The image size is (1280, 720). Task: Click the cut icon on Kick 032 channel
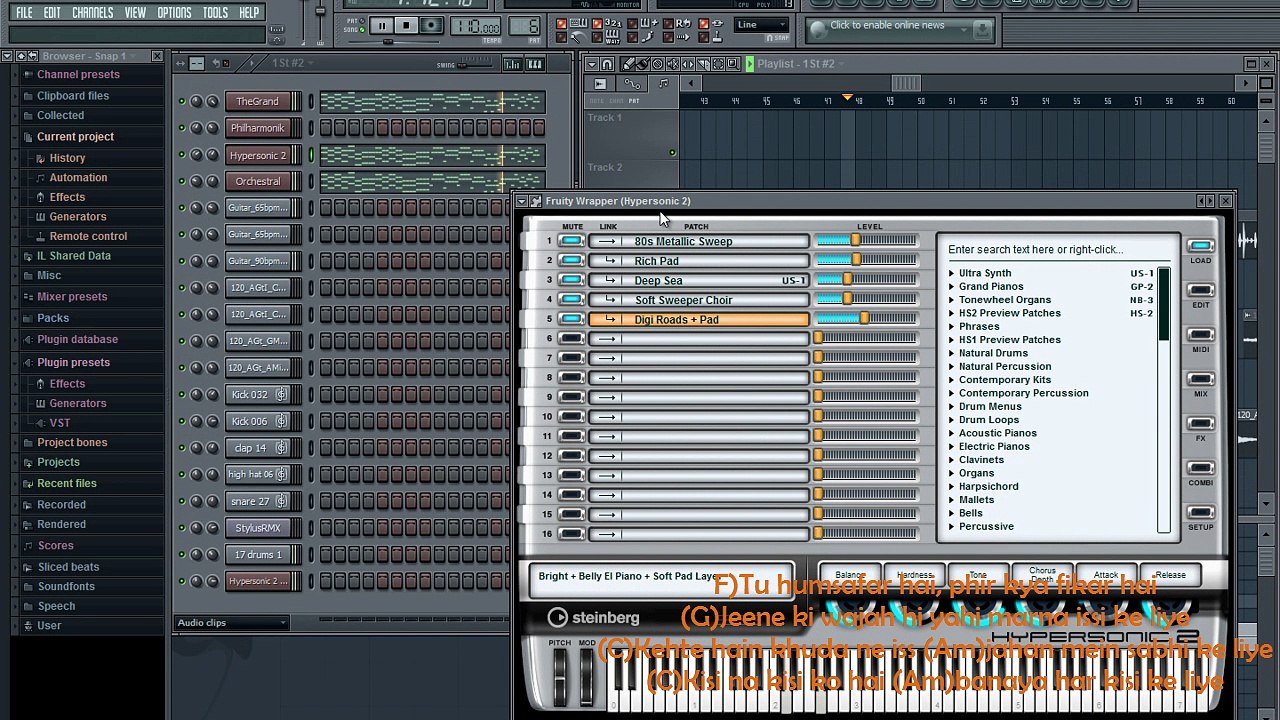281,394
